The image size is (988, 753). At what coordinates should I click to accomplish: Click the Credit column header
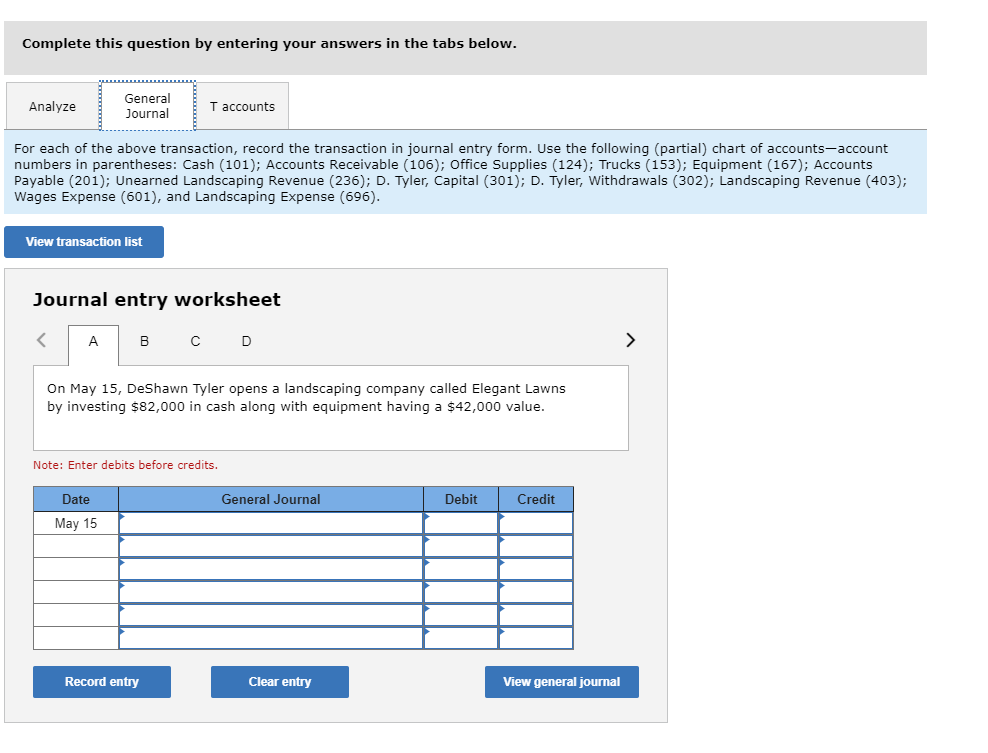[536, 499]
